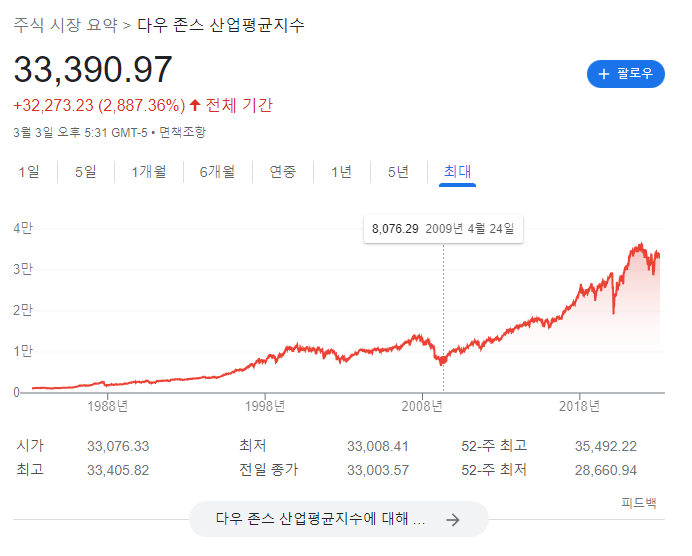The image size is (692, 556).
Task: Choose the 연중 range tab
Action: [x=282, y=172]
